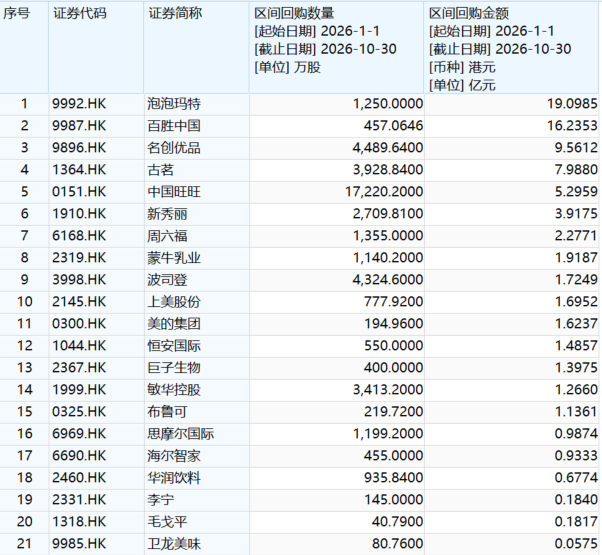Click repurchase amount 19.0985
The image size is (602, 555).
[572, 104]
